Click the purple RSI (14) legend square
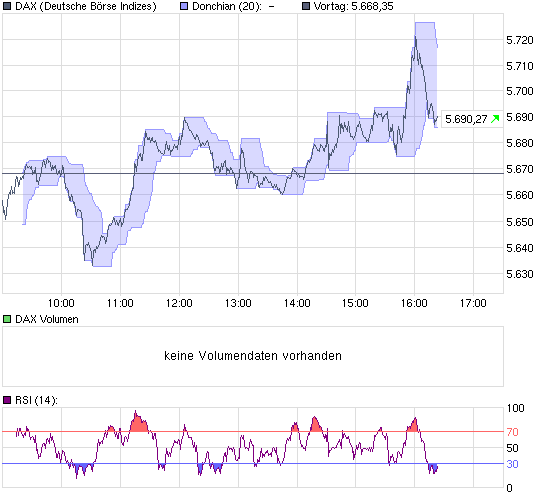The width and height of the screenshot is (545, 496). (x=7, y=400)
